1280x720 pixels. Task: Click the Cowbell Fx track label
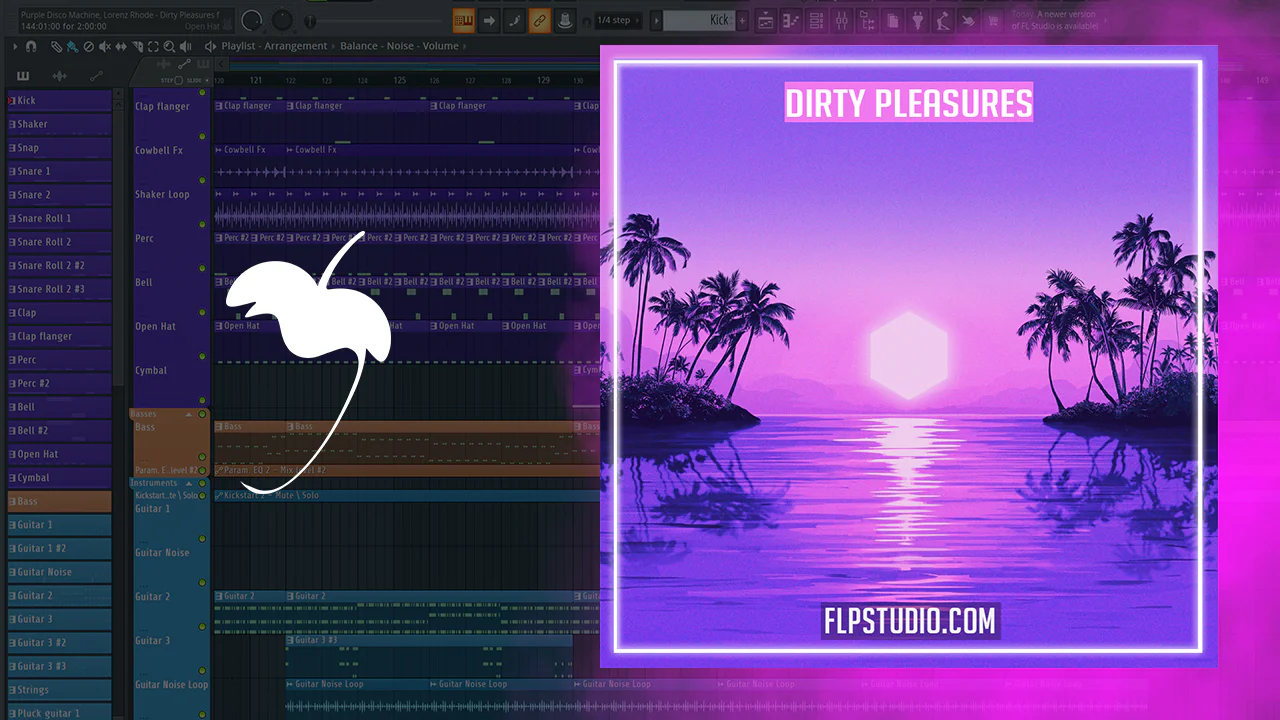coord(159,151)
